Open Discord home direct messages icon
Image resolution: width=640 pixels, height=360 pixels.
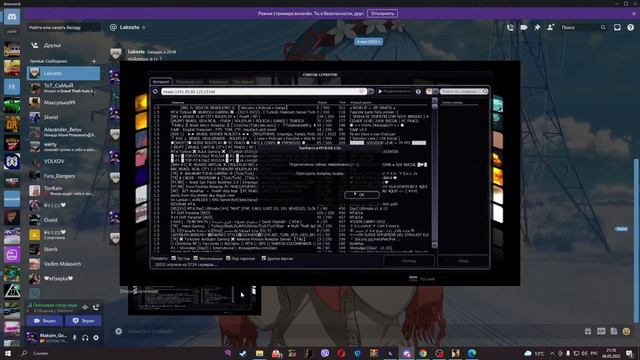[x=12, y=17]
